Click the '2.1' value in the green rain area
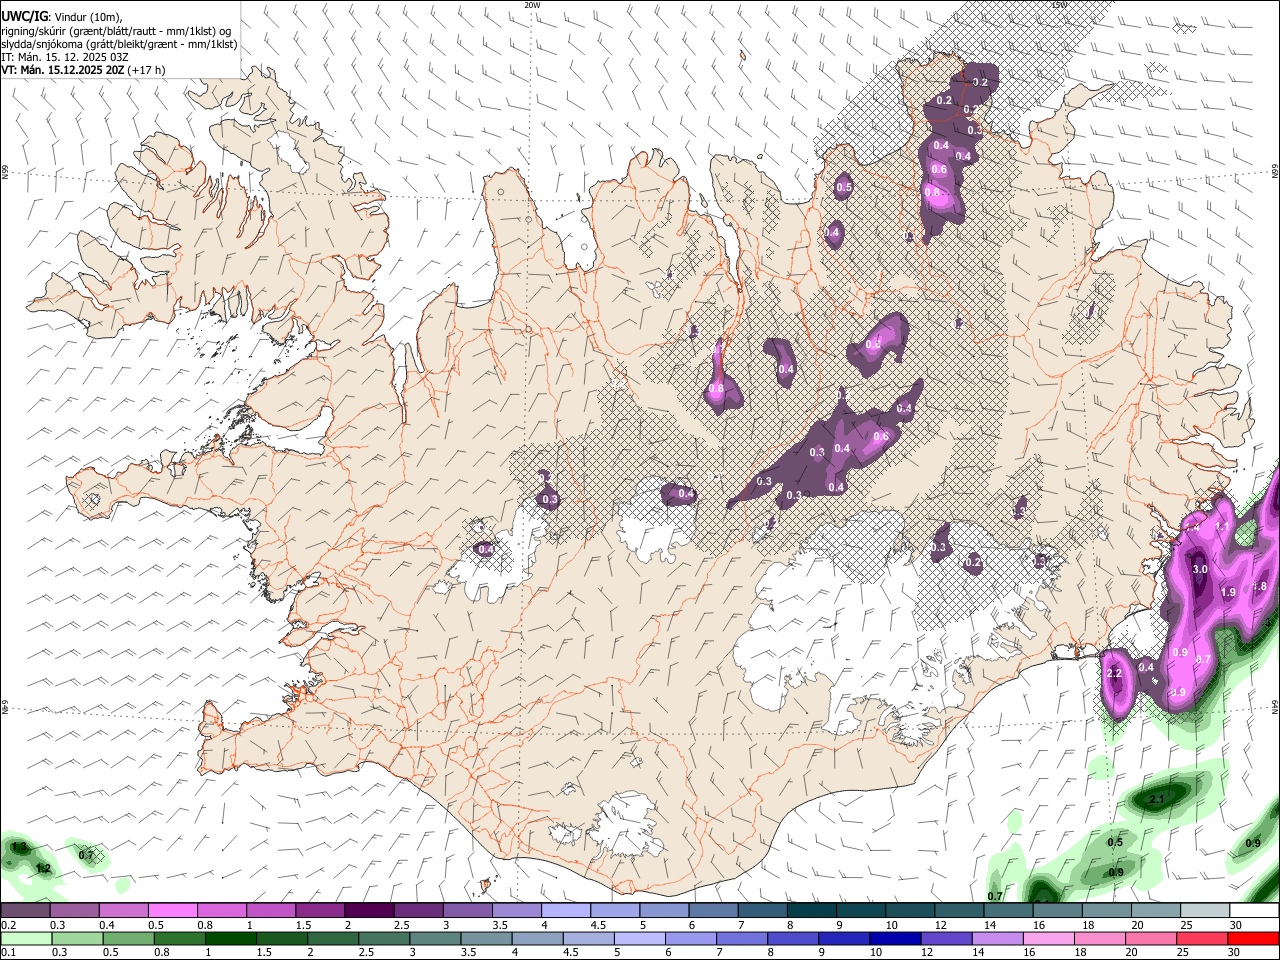The image size is (1280, 960). (1157, 800)
